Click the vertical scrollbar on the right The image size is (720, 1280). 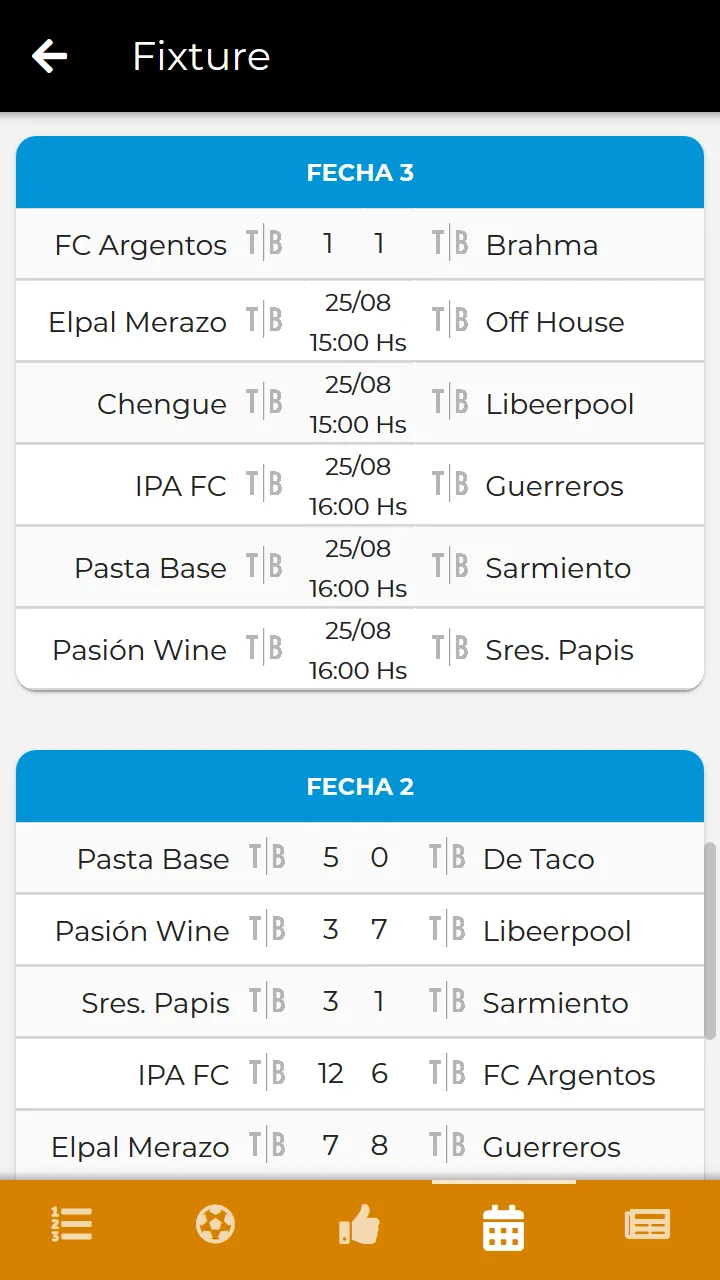710,940
